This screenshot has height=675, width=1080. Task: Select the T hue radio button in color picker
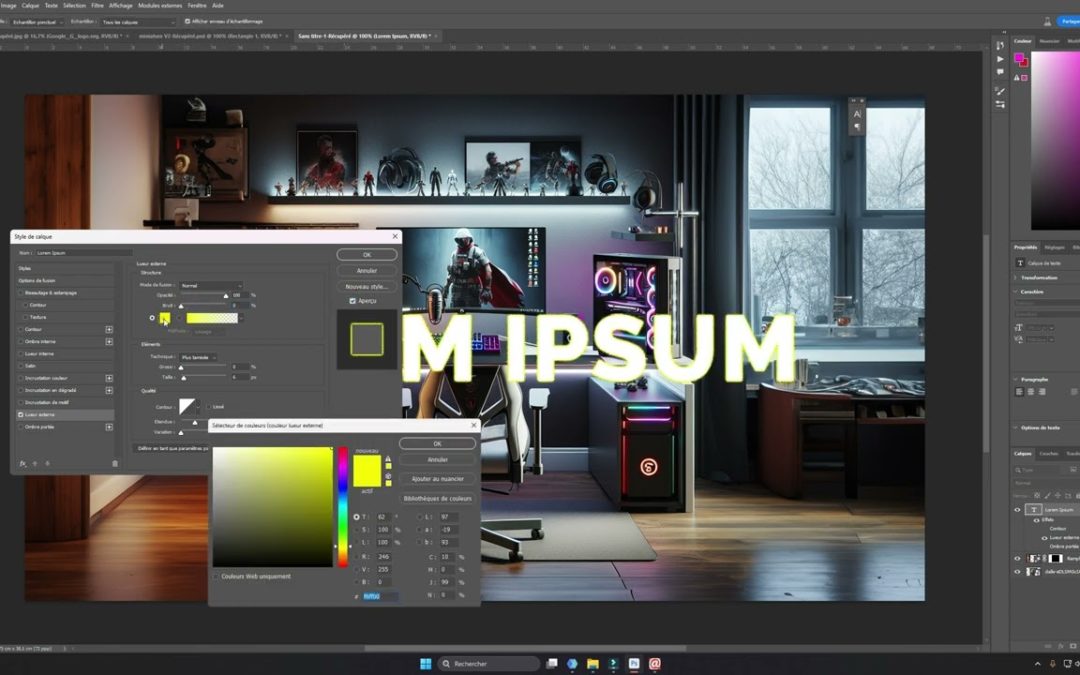pyautogui.click(x=356, y=517)
